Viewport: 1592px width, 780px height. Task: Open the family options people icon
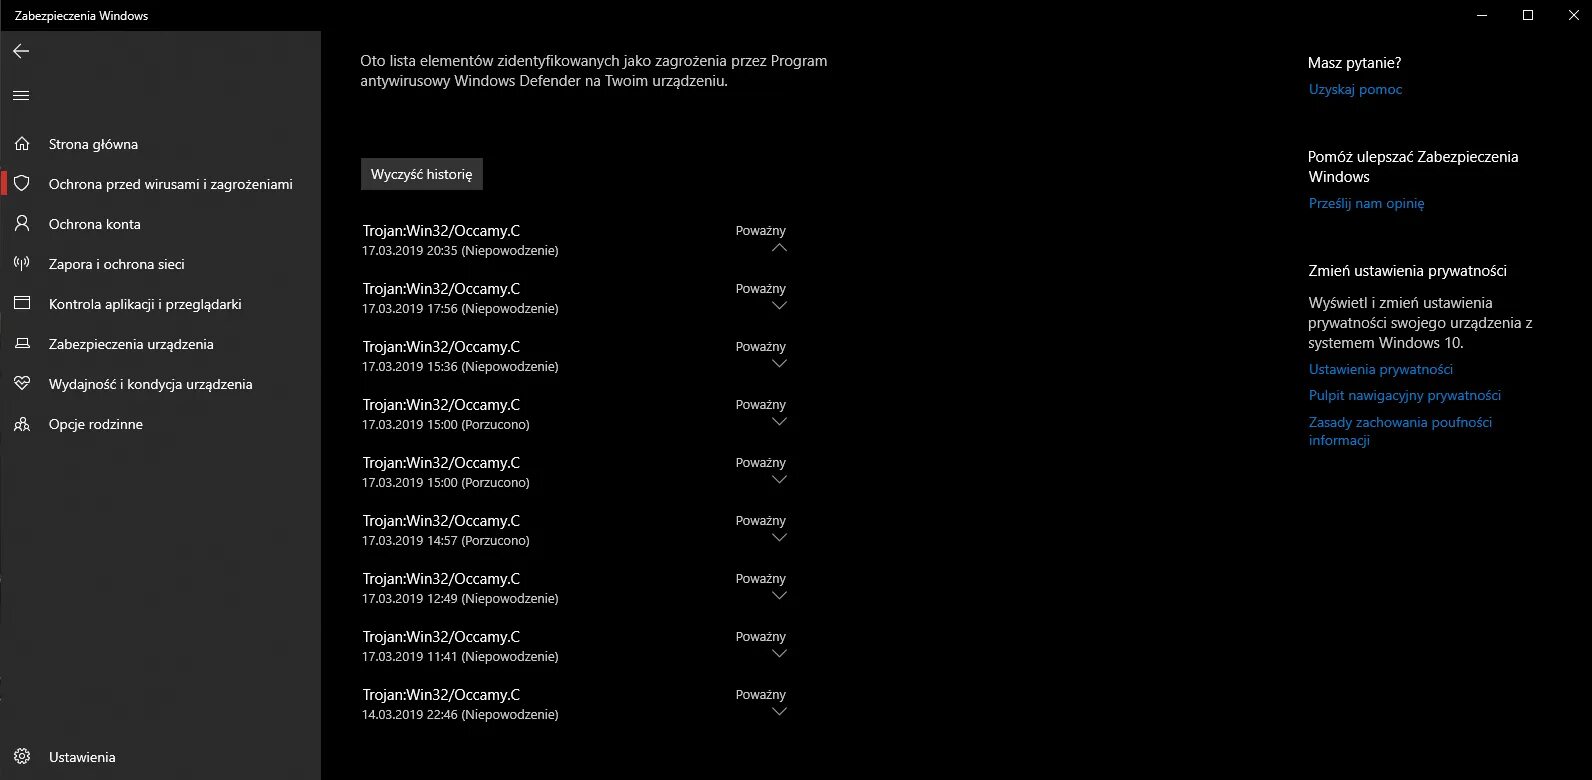point(22,424)
